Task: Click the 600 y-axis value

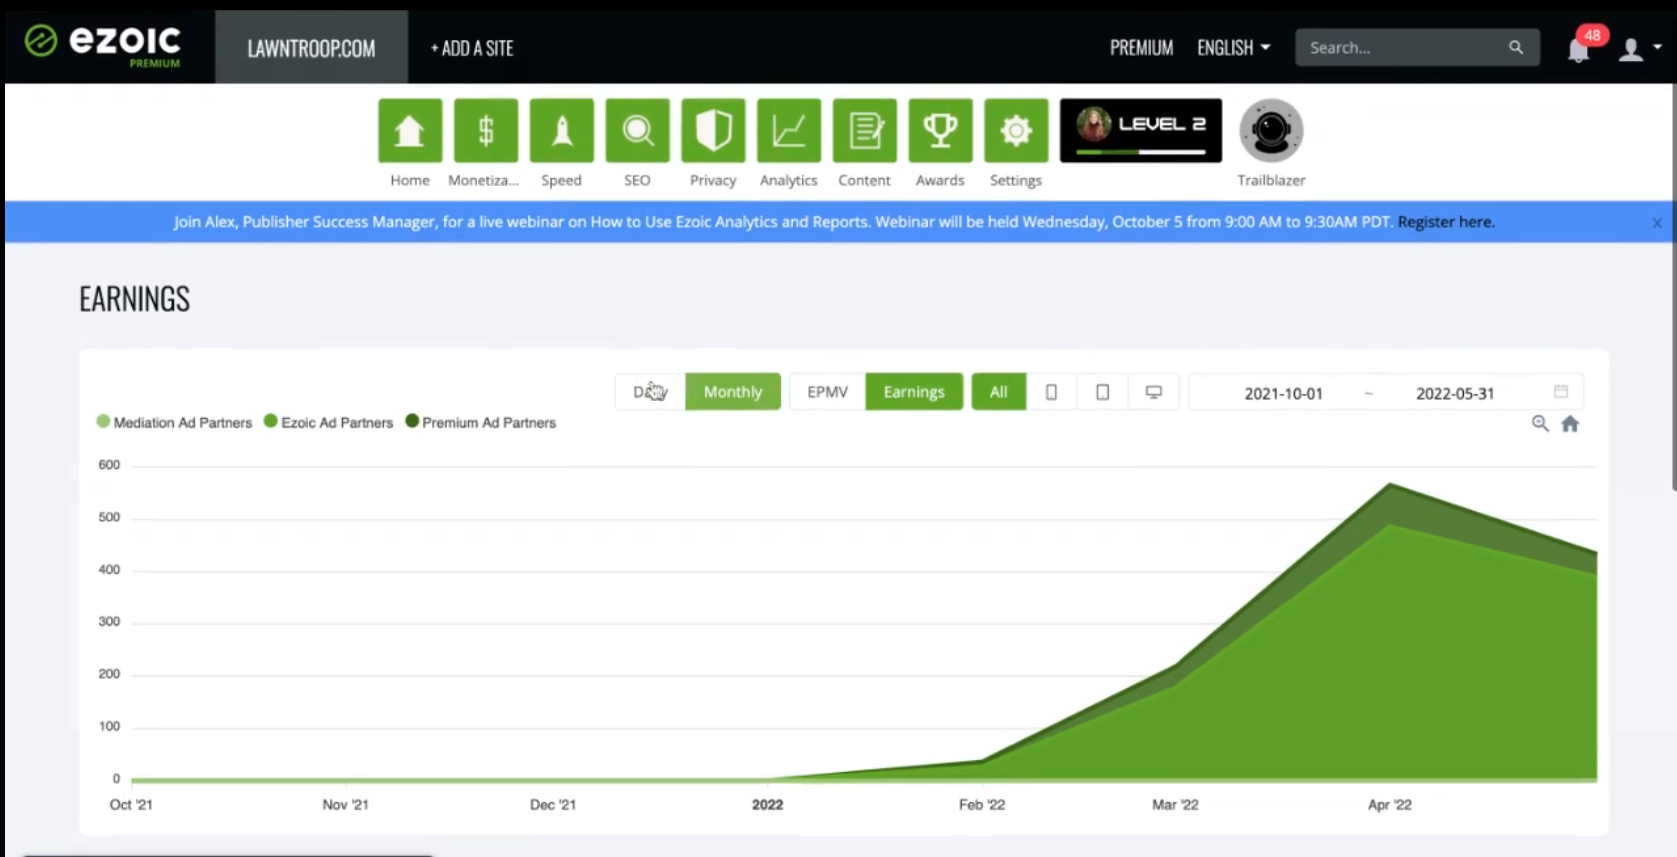Action: 109,465
